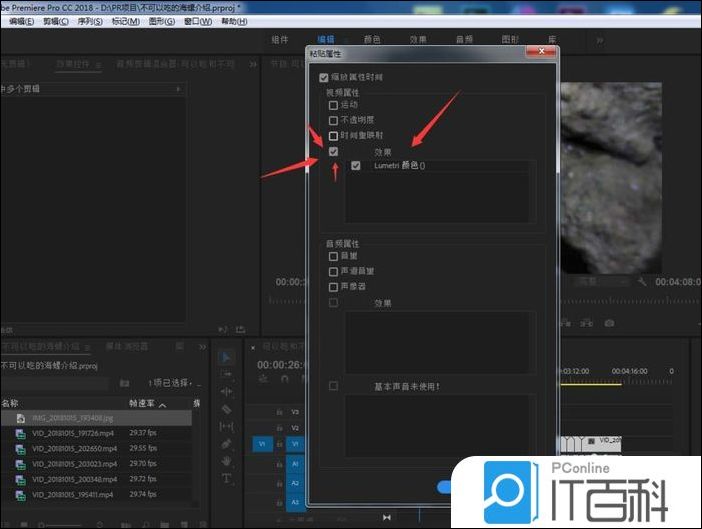Expand the Source panel group overflow chevrons

pos(253,64)
